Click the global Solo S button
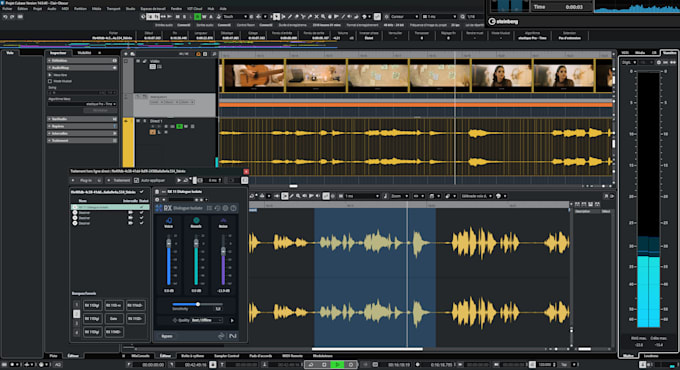 pos(184,16)
